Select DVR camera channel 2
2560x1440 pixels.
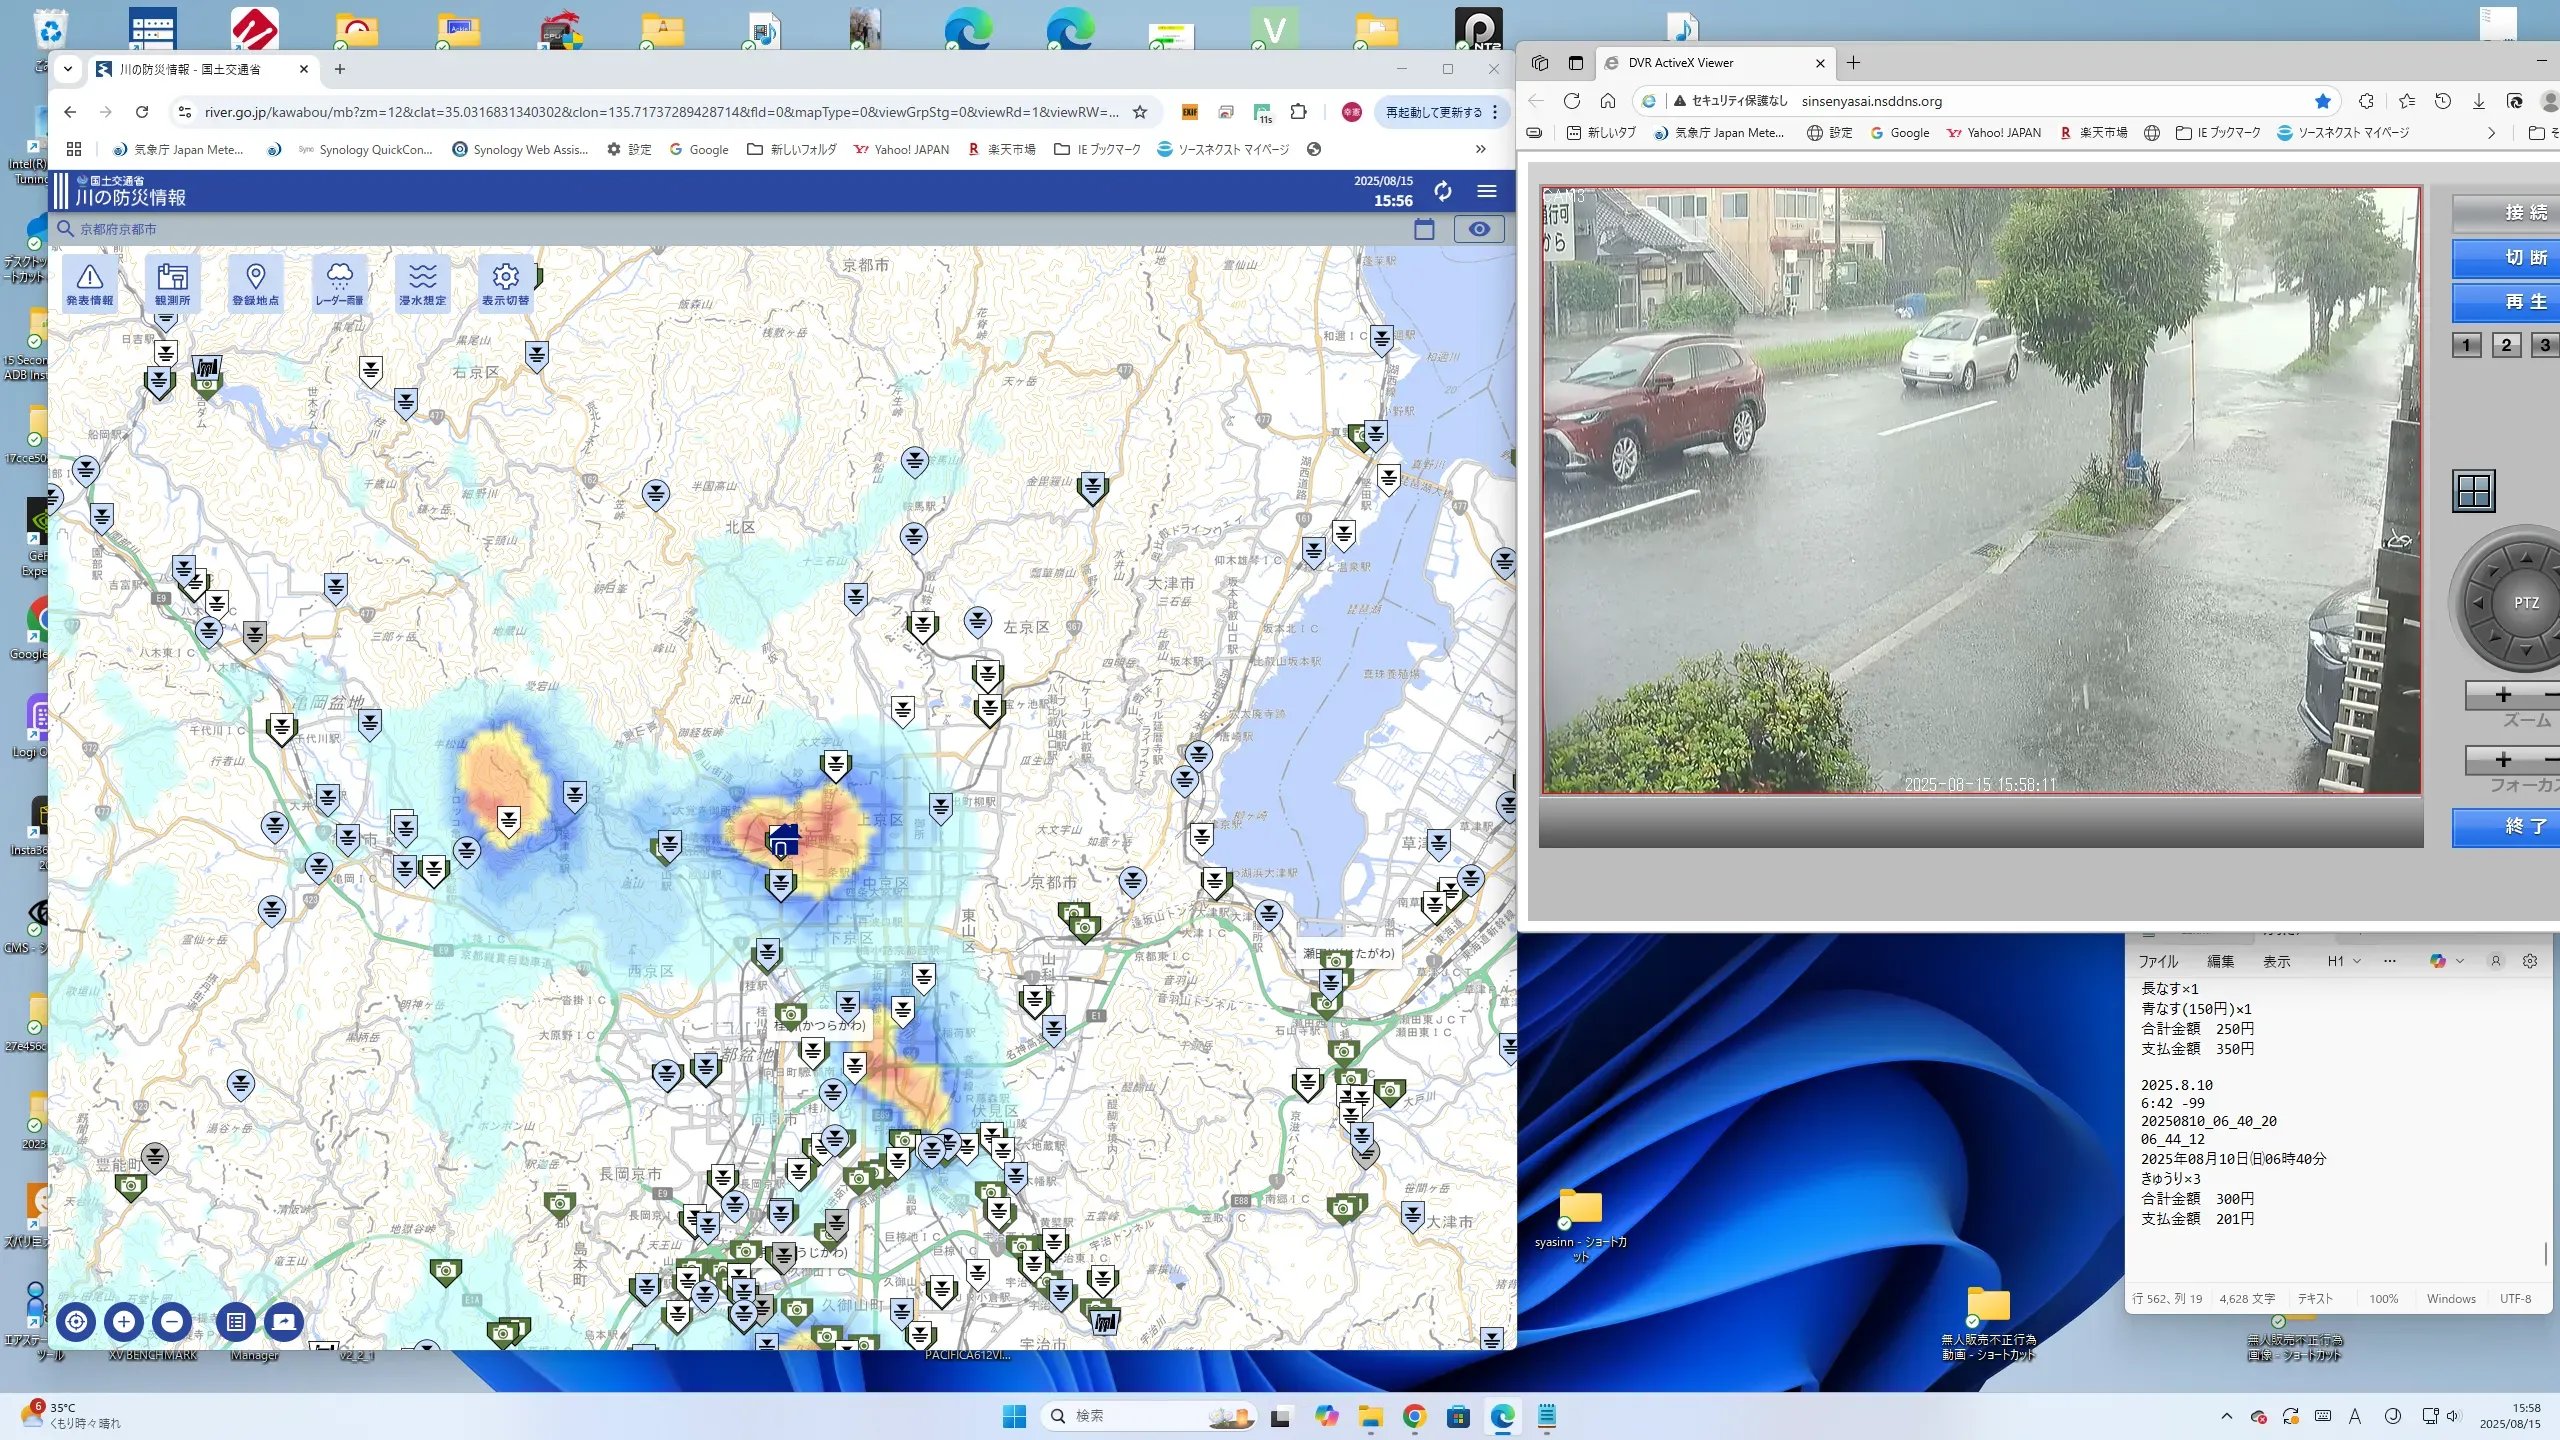tap(2505, 345)
